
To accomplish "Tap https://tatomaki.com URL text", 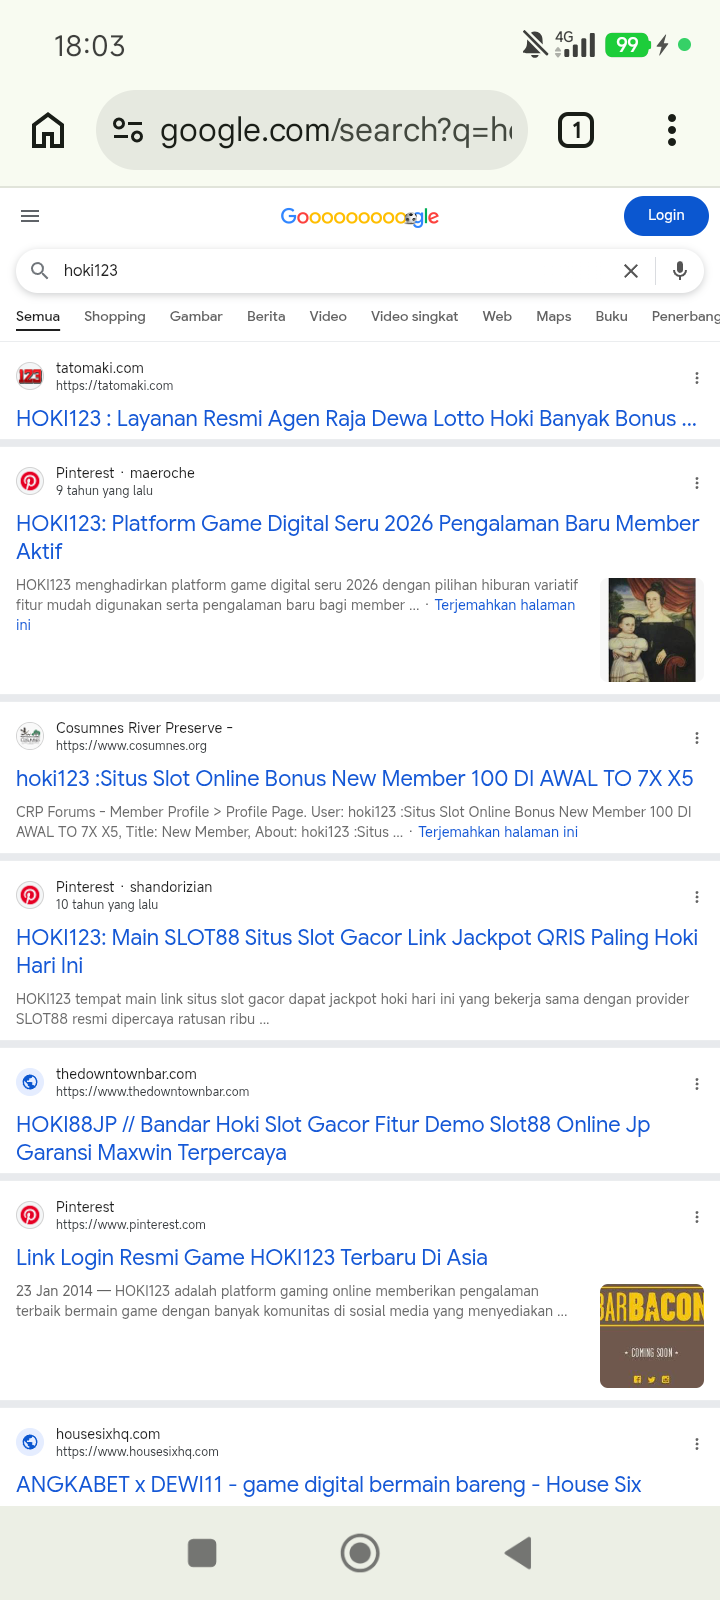I will (x=115, y=386).
